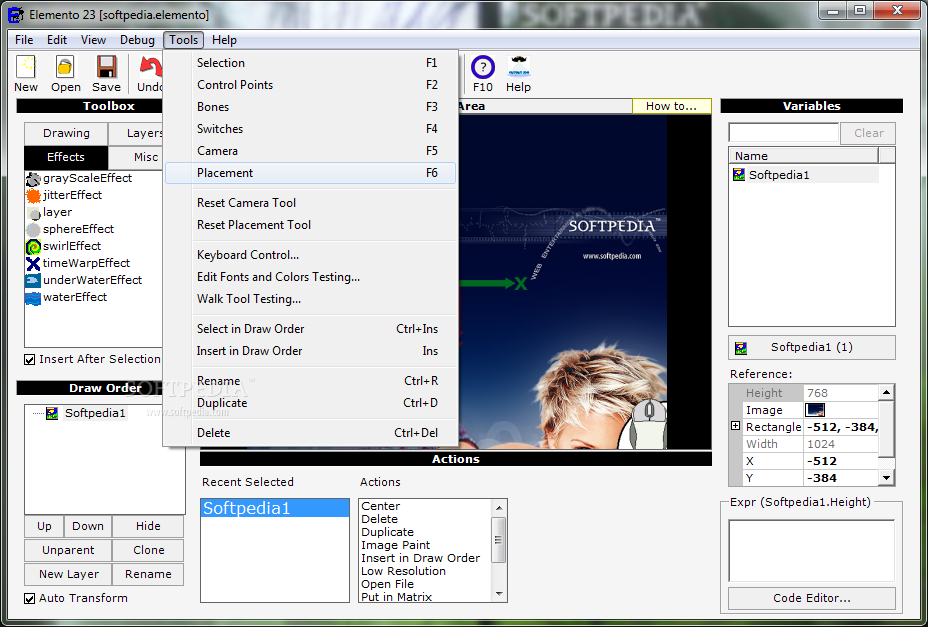Expand the Rectangle property row
This screenshot has height=627, width=928.
(x=736, y=426)
